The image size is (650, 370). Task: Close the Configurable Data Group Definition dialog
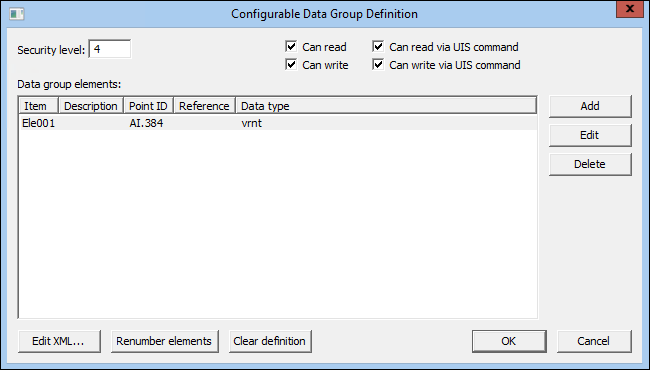[x=629, y=9]
